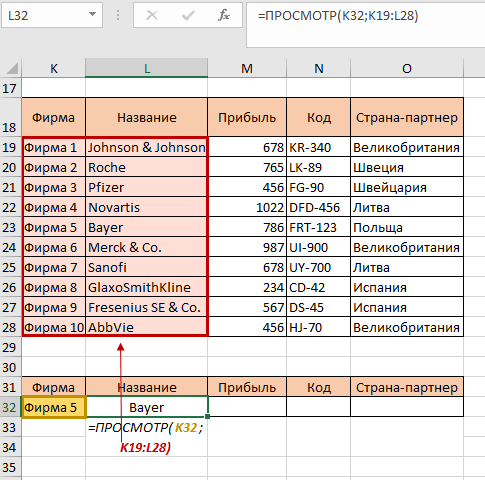Click the fill handle of cell L32
The image size is (485, 480).
[208, 417]
